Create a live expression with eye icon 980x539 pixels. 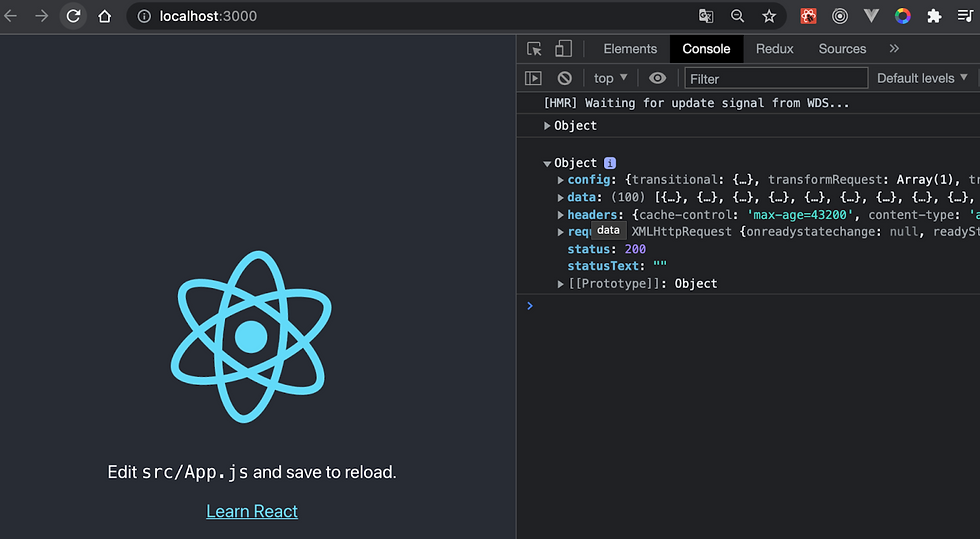pyautogui.click(x=657, y=78)
